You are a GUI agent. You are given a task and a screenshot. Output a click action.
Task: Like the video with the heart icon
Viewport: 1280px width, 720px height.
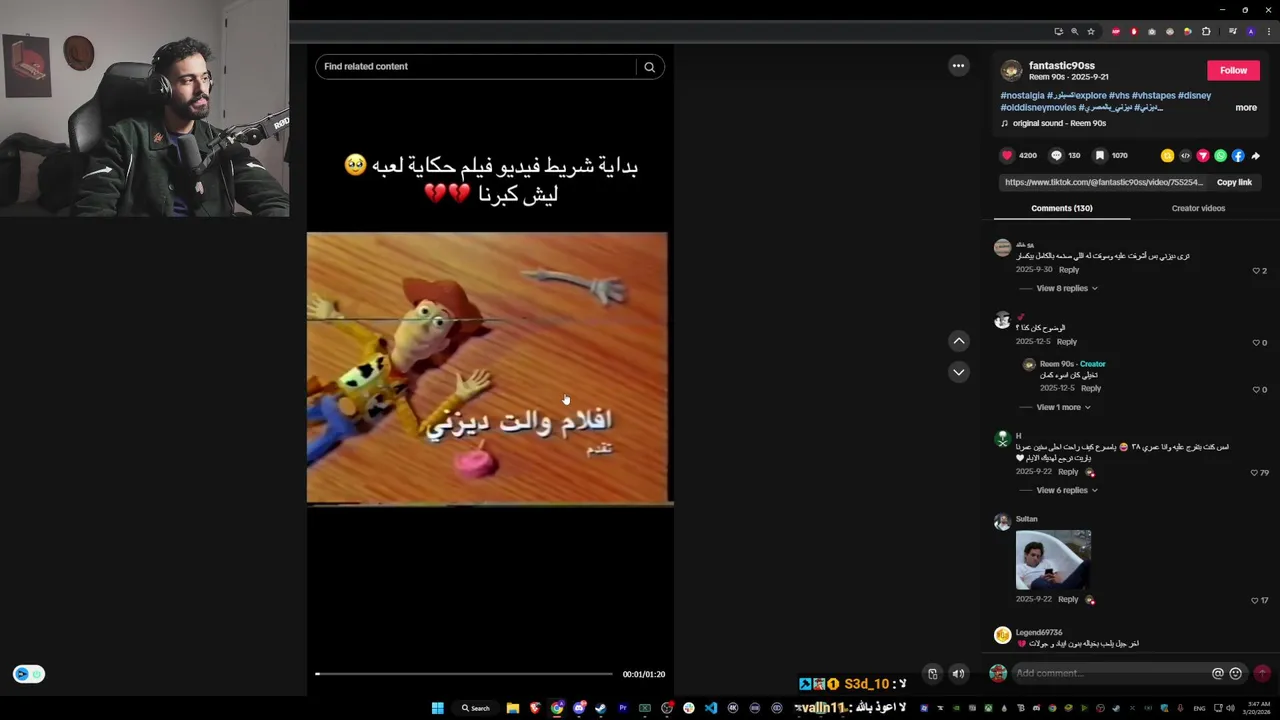tap(1007, 155)
